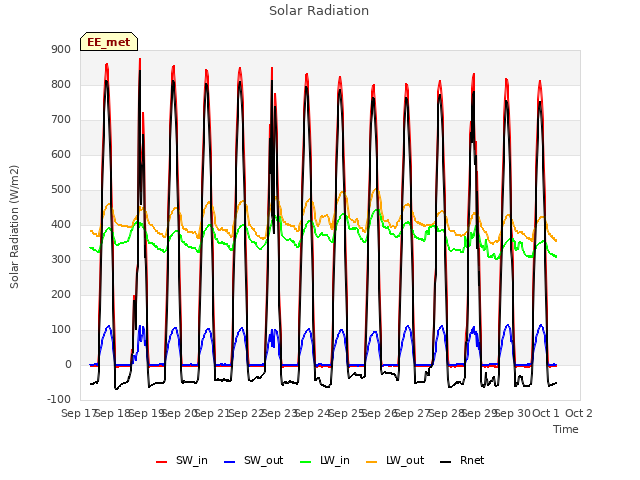This screenshot has height=480, width=640.
Task: Click the Time x-axis label
Action: pos(566,429)
